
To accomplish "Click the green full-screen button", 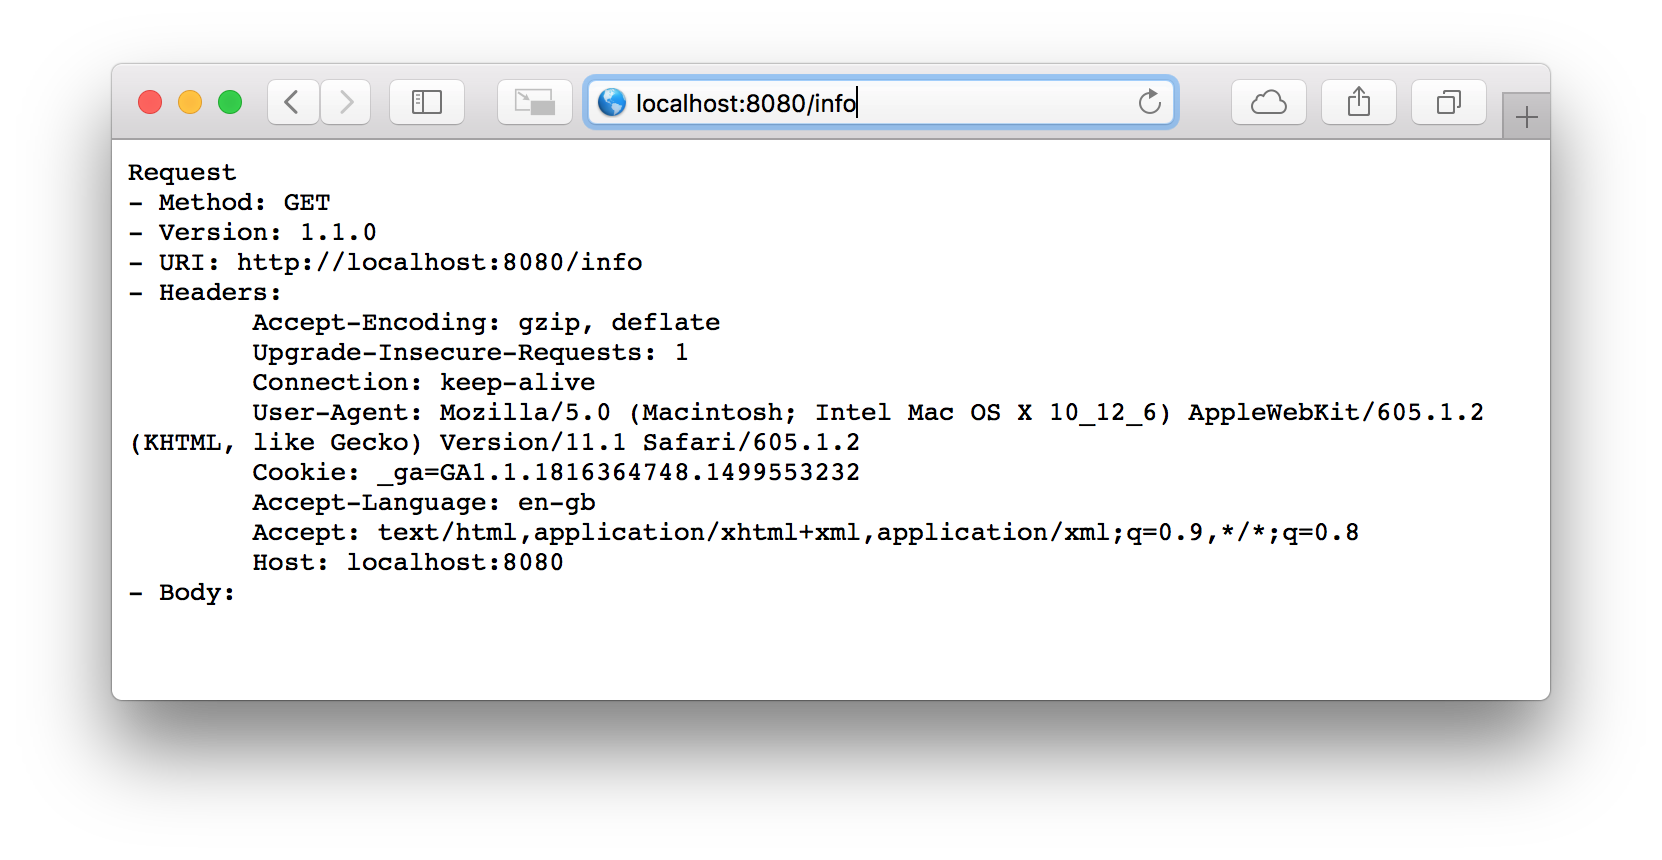I will point(230,102).
